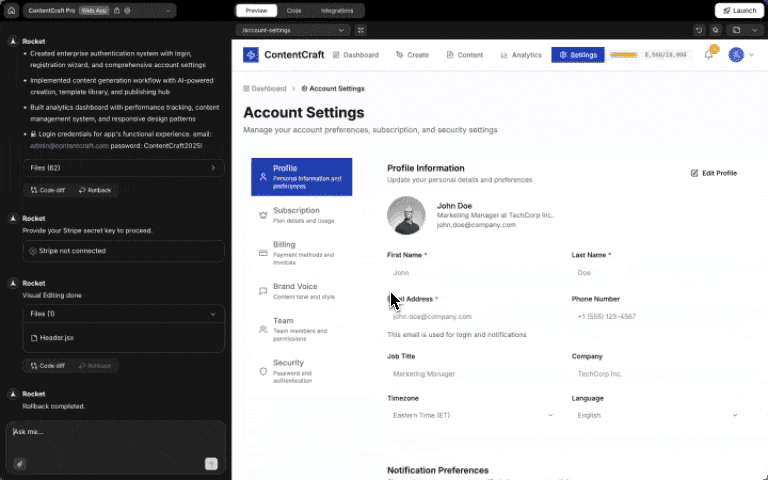Click John Doe's profile photo
Image resolution: width=768 pixels, height=480 pixels.
click(x=406, y=216)
